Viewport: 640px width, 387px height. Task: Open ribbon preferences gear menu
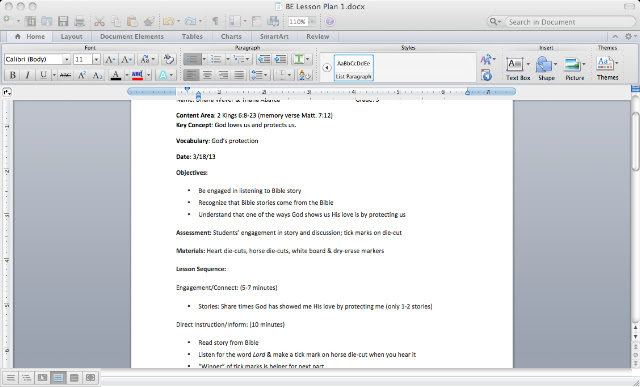click(630, 36)
